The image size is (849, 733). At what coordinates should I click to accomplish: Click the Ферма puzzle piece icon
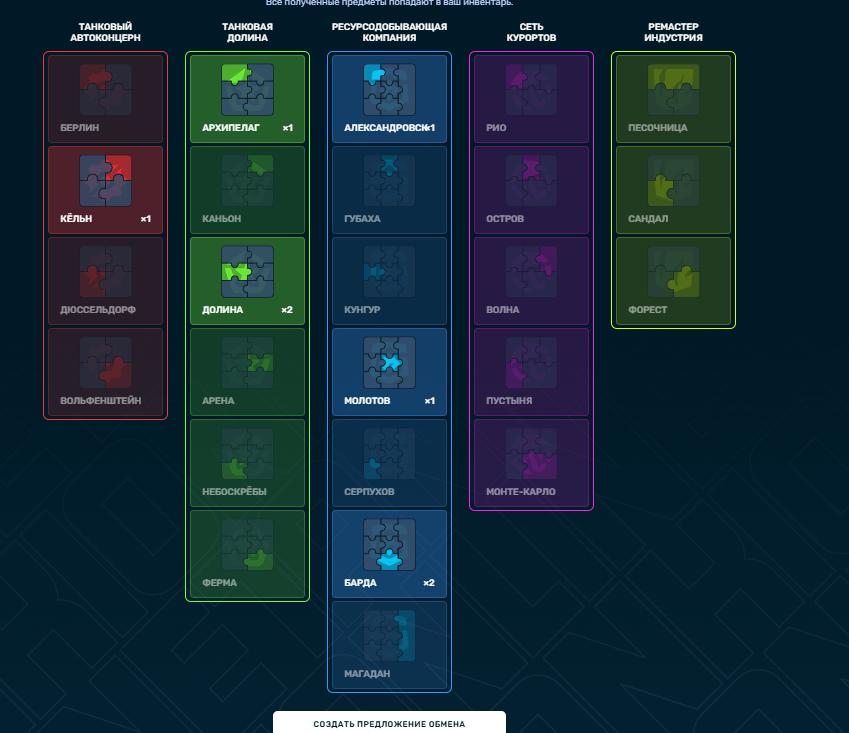pyautogui.click(x=247, y=544)
